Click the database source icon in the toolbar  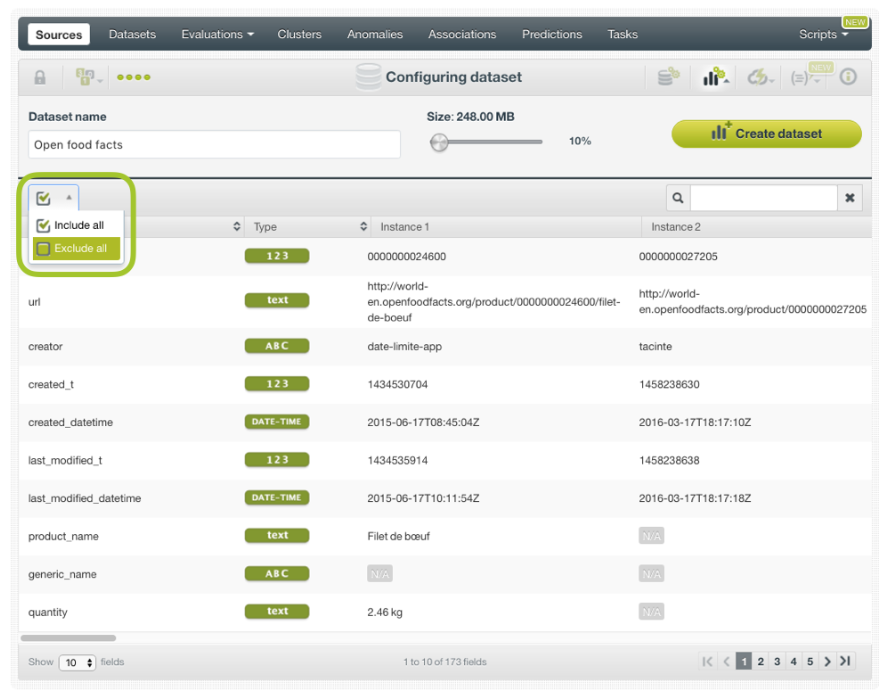tap(668, 77)
